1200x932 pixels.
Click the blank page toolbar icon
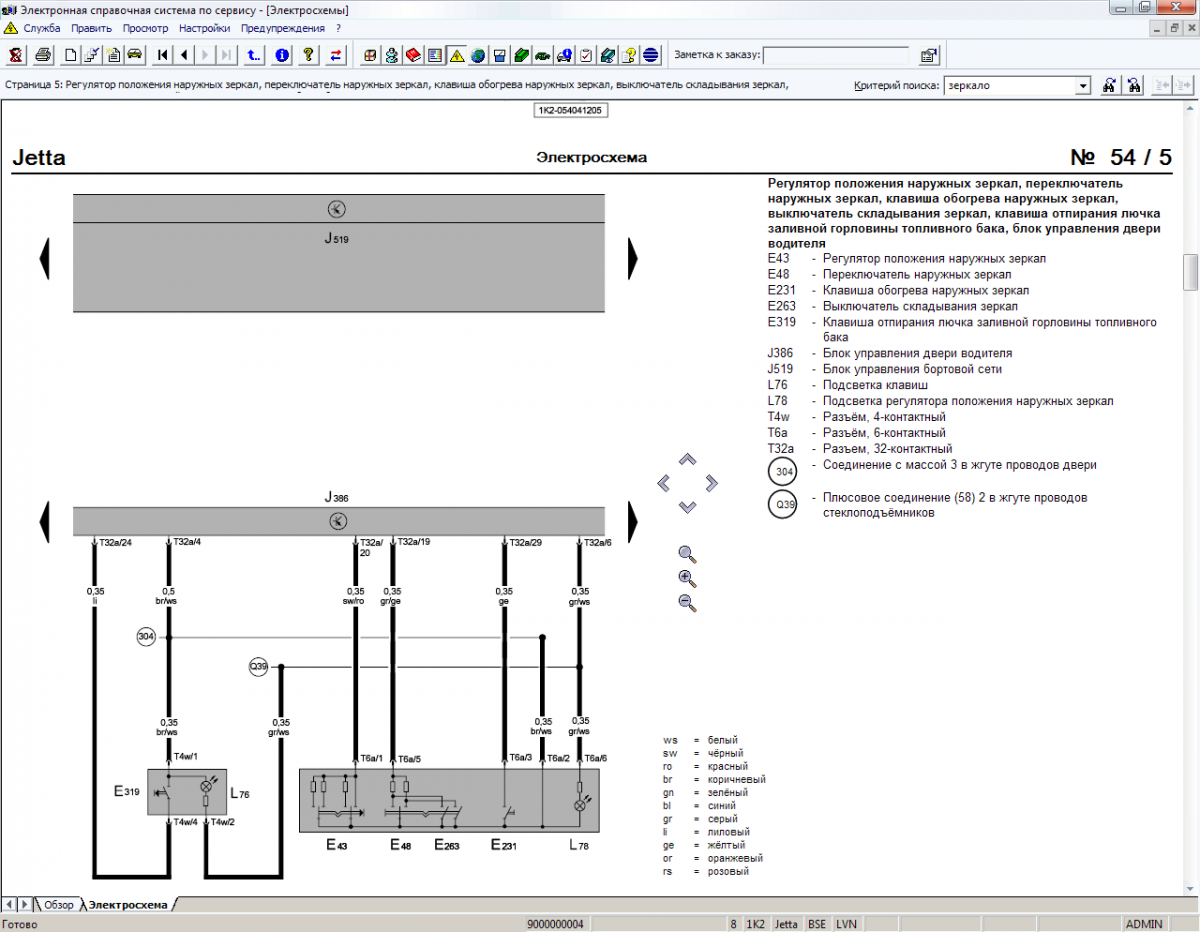click(71, 55)
